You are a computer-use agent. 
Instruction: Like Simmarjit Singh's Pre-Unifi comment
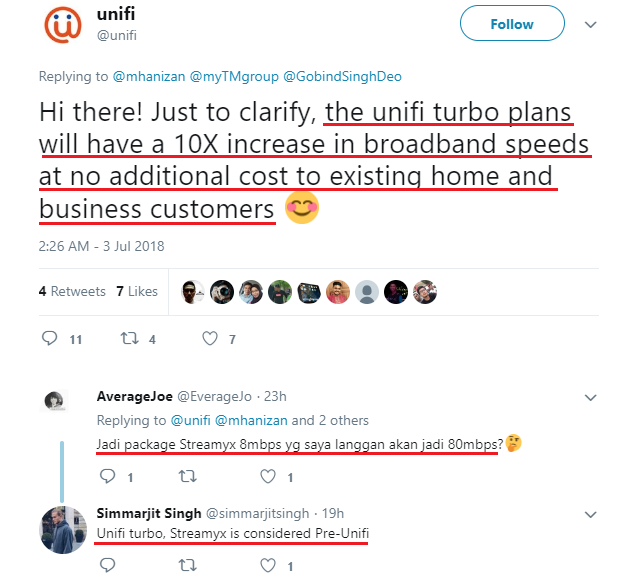tap(268, 565)
